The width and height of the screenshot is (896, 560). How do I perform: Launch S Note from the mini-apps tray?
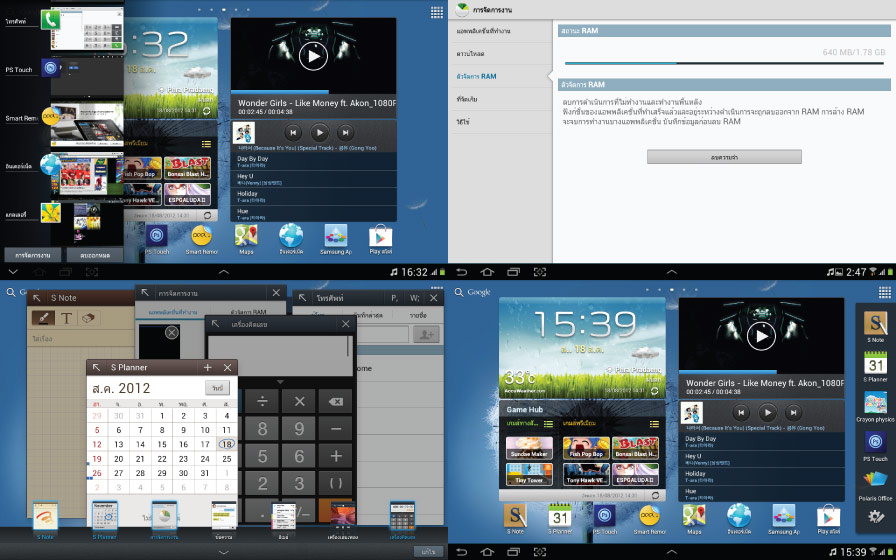(x=45, y=517)
